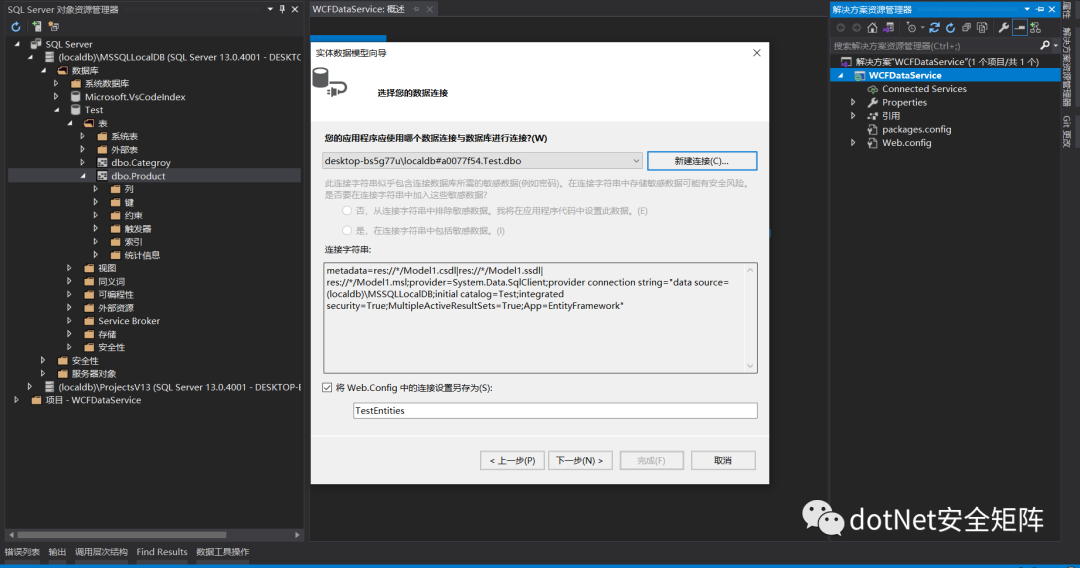Switch views using the Visual Studio icon in Solution Explorer
Screen dimensions: 1080x568
click(x=889, y=28)
